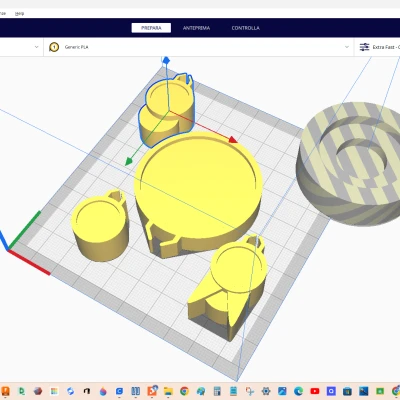Select the small yellow cylinder model
This screenshot has height=400, width=400.
click(x=100, y=227)
